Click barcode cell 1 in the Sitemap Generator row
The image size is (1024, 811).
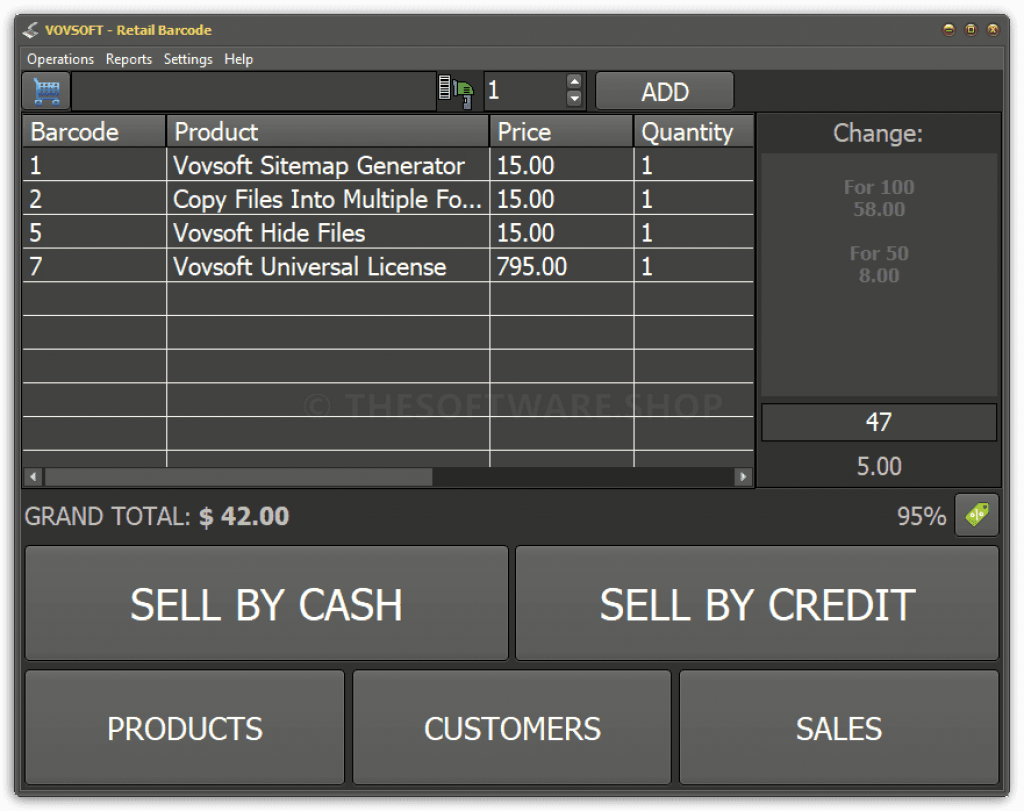(95, 165)
